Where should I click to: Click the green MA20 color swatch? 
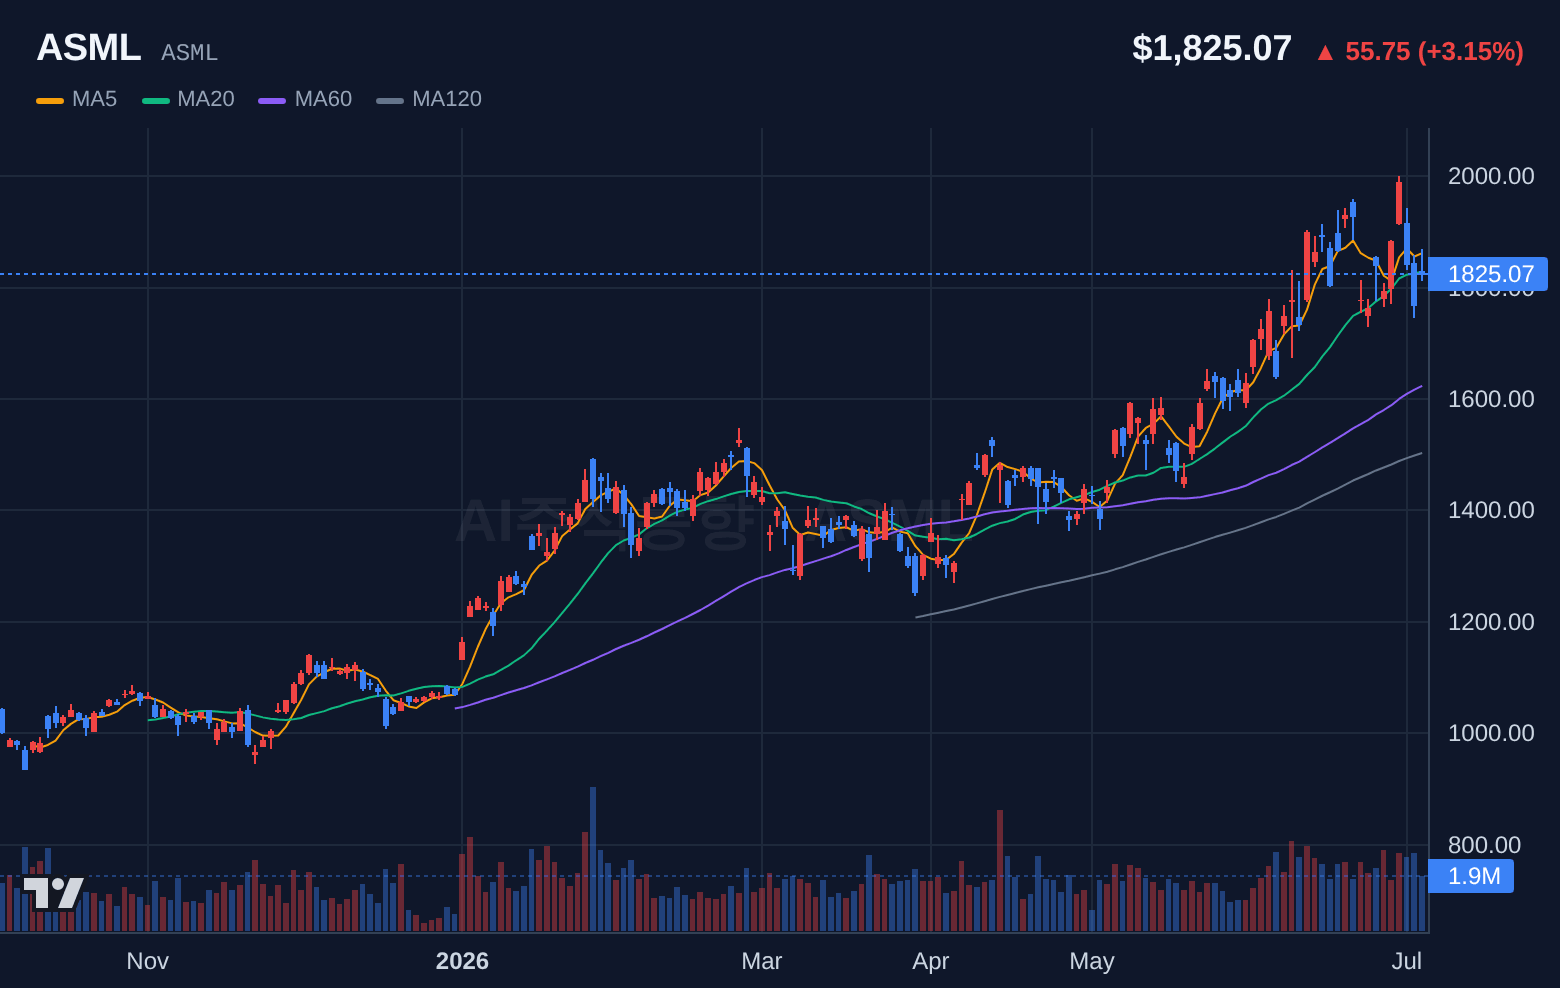pyautogui.click(x=156, y=100)
